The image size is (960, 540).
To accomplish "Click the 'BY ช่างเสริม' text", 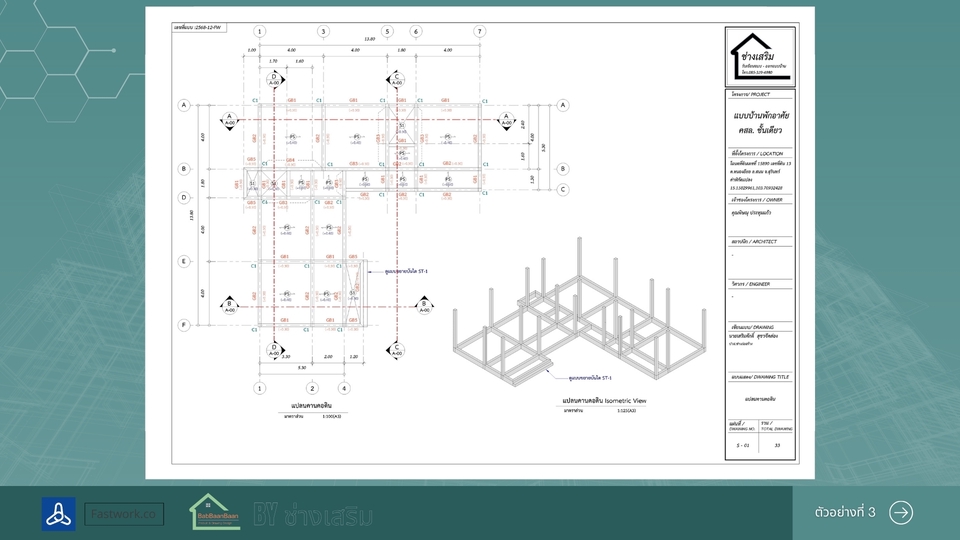I will click(x=313, y=515).
